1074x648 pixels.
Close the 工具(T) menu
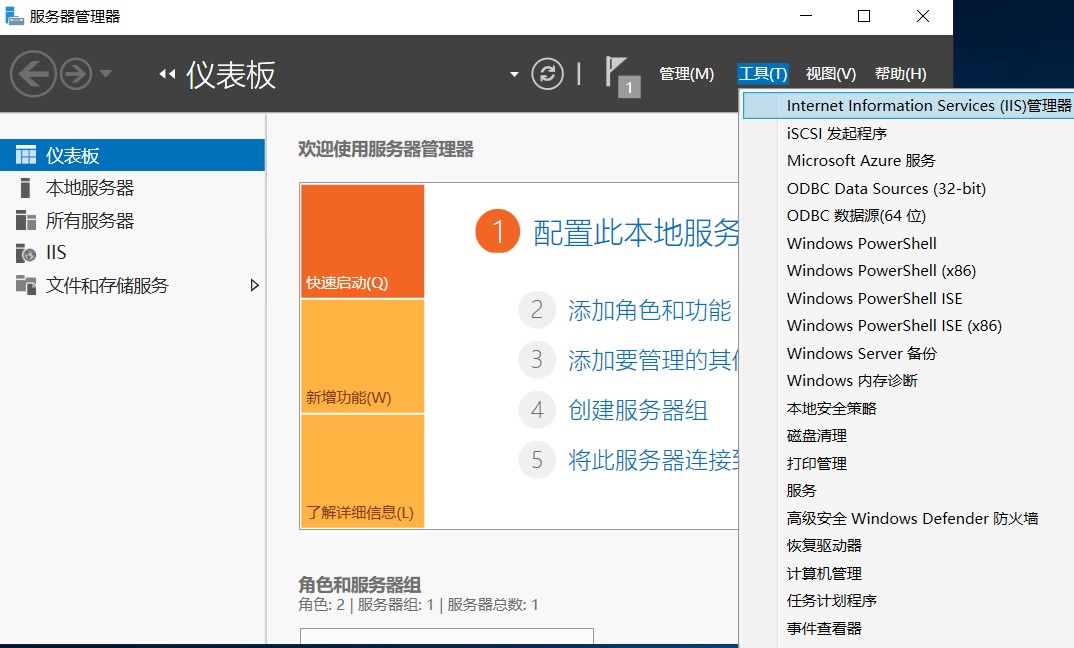(x=763, y=74)
